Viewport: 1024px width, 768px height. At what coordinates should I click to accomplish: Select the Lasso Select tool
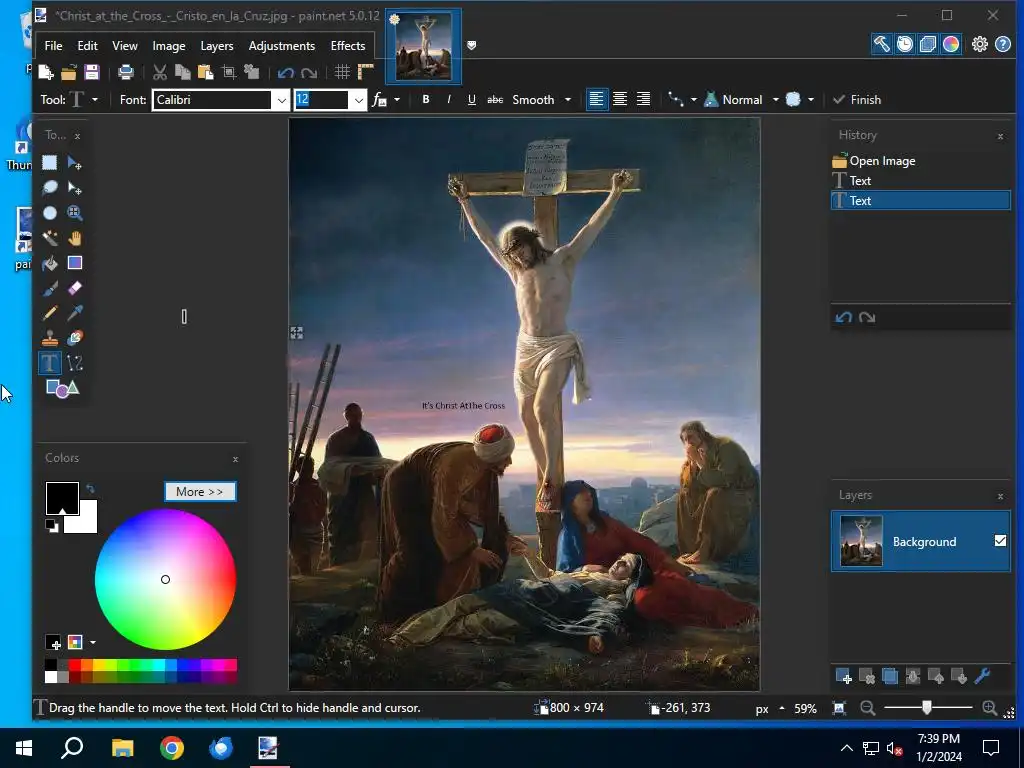point(50,188)
